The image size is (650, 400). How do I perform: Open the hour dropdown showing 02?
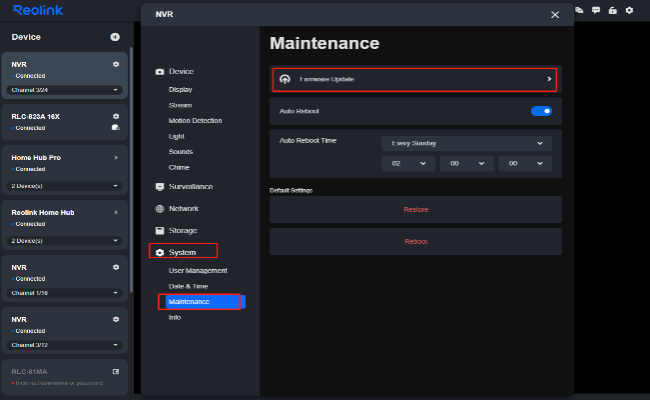(x=407, y=163)
